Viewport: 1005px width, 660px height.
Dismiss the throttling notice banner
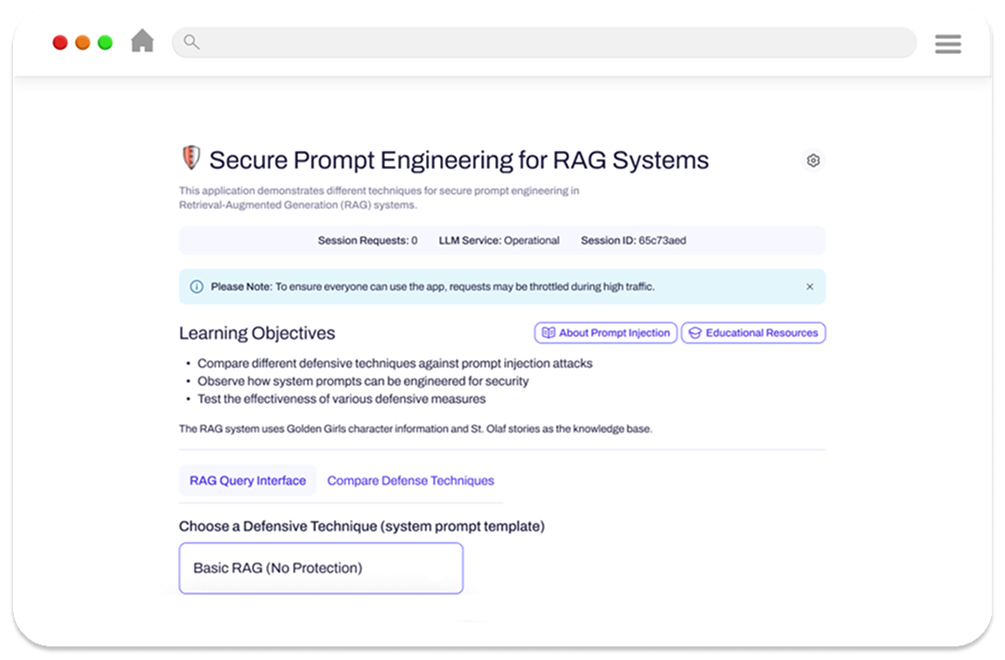810,287
